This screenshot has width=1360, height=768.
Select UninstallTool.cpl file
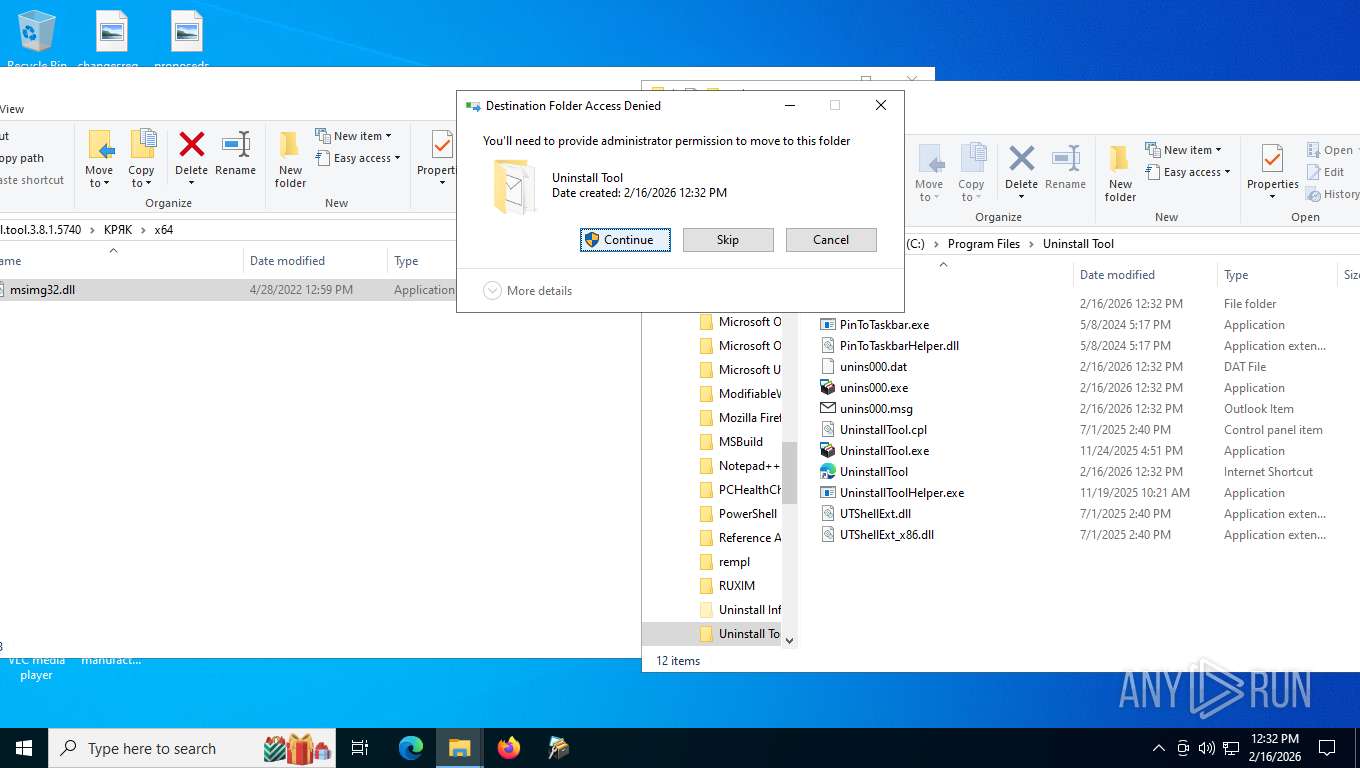click(883, 430)
